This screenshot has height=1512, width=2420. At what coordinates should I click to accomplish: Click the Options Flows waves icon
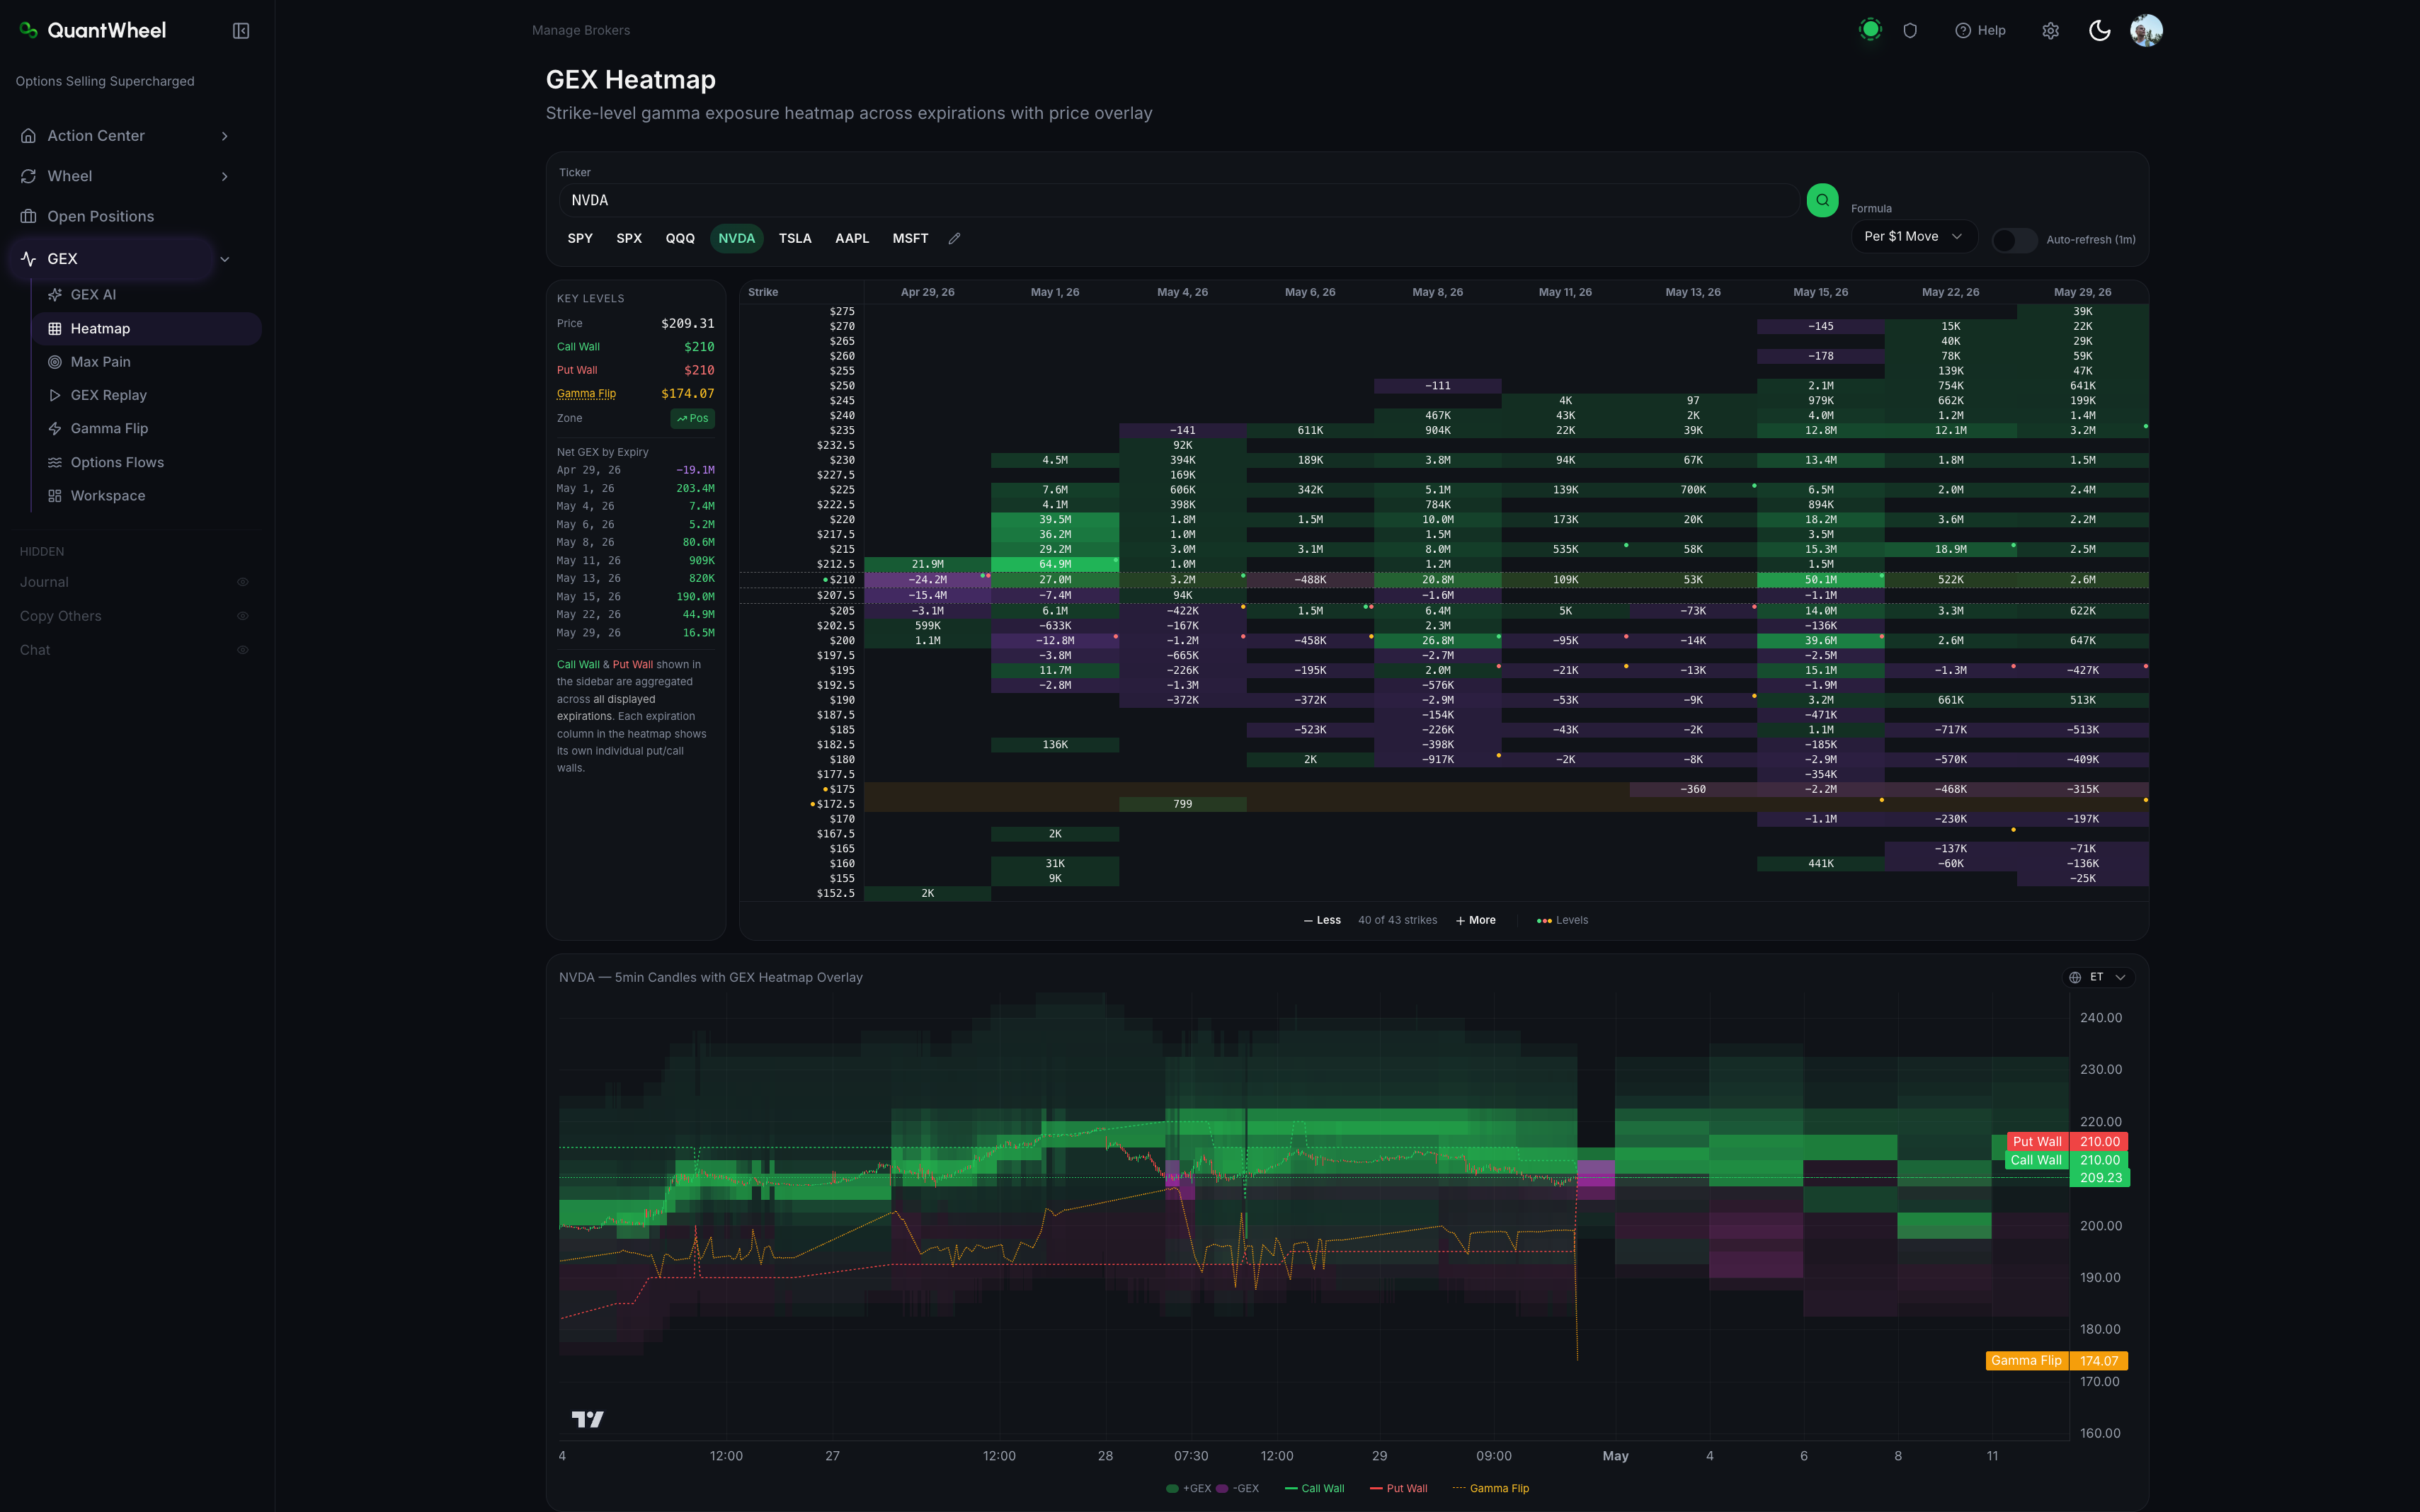tap(55, 462)
